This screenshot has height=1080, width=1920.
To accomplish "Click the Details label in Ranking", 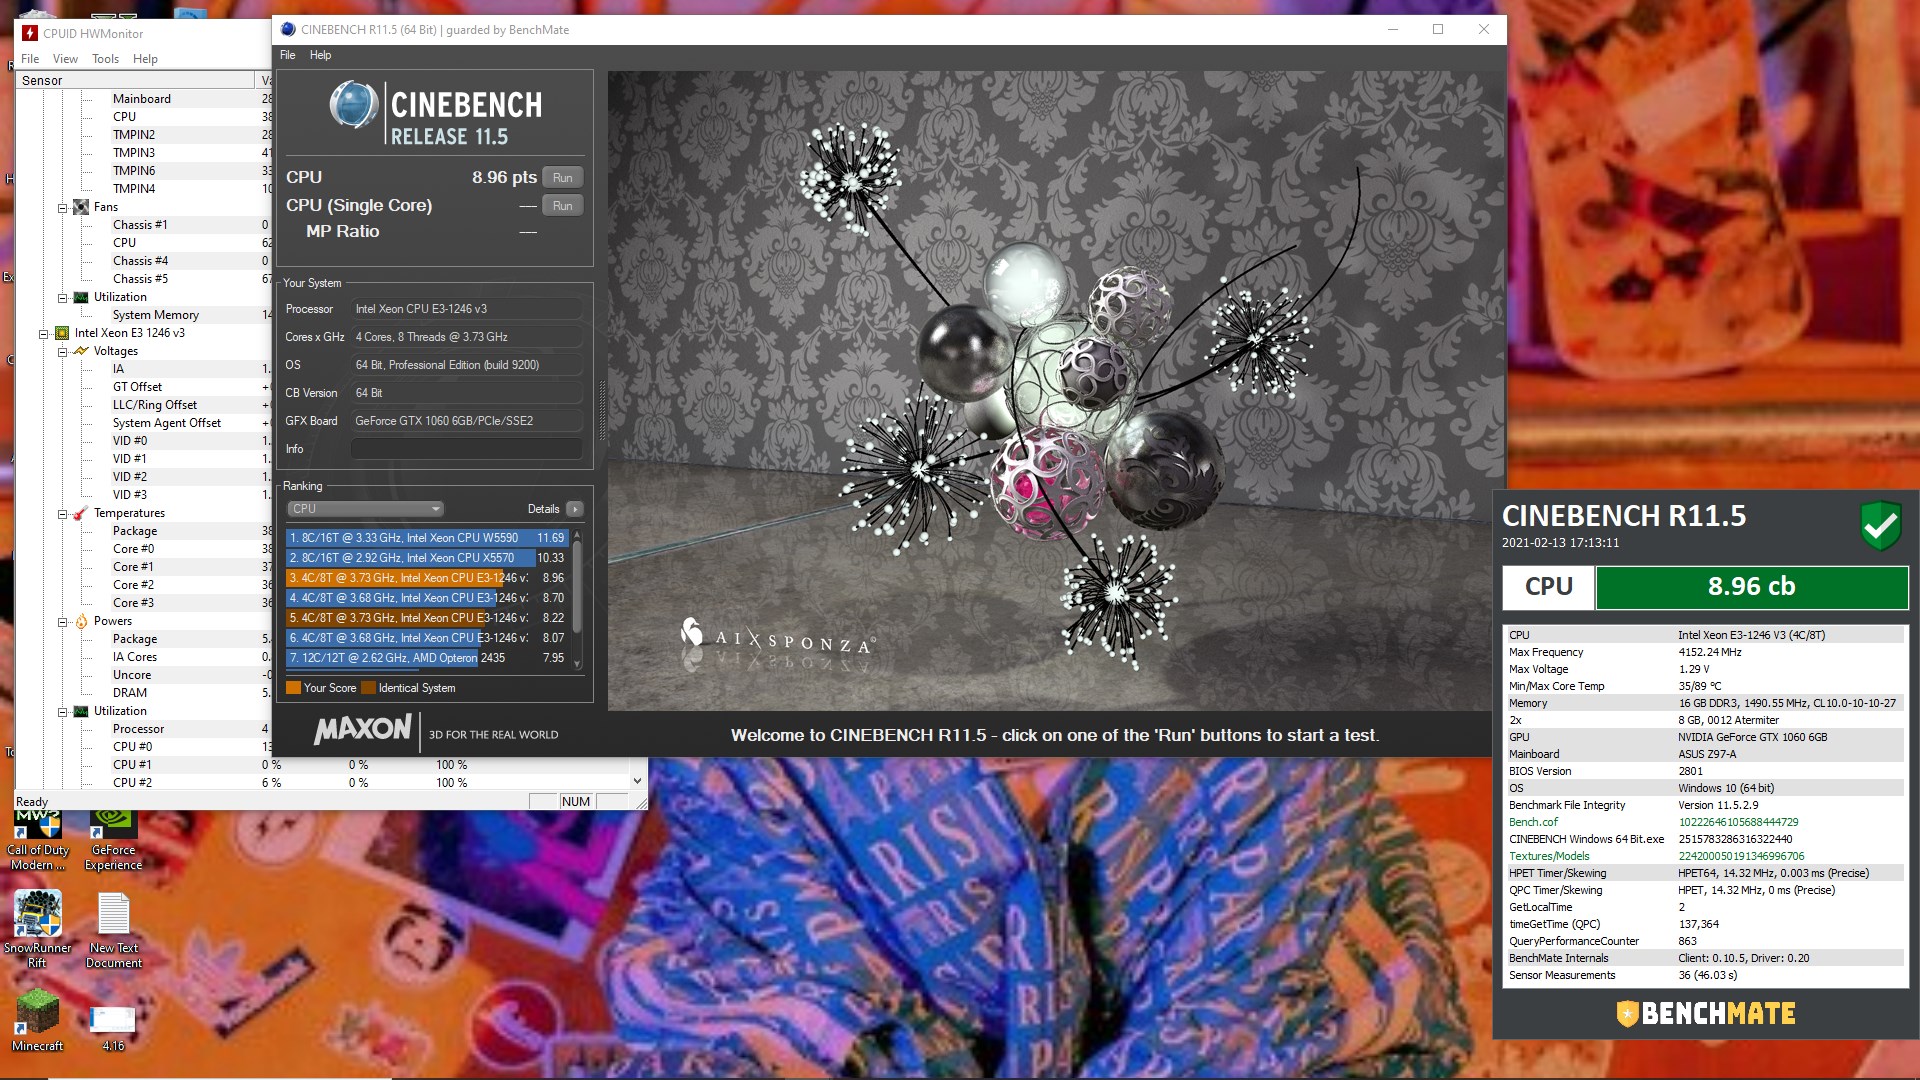I will pos(543,509).
